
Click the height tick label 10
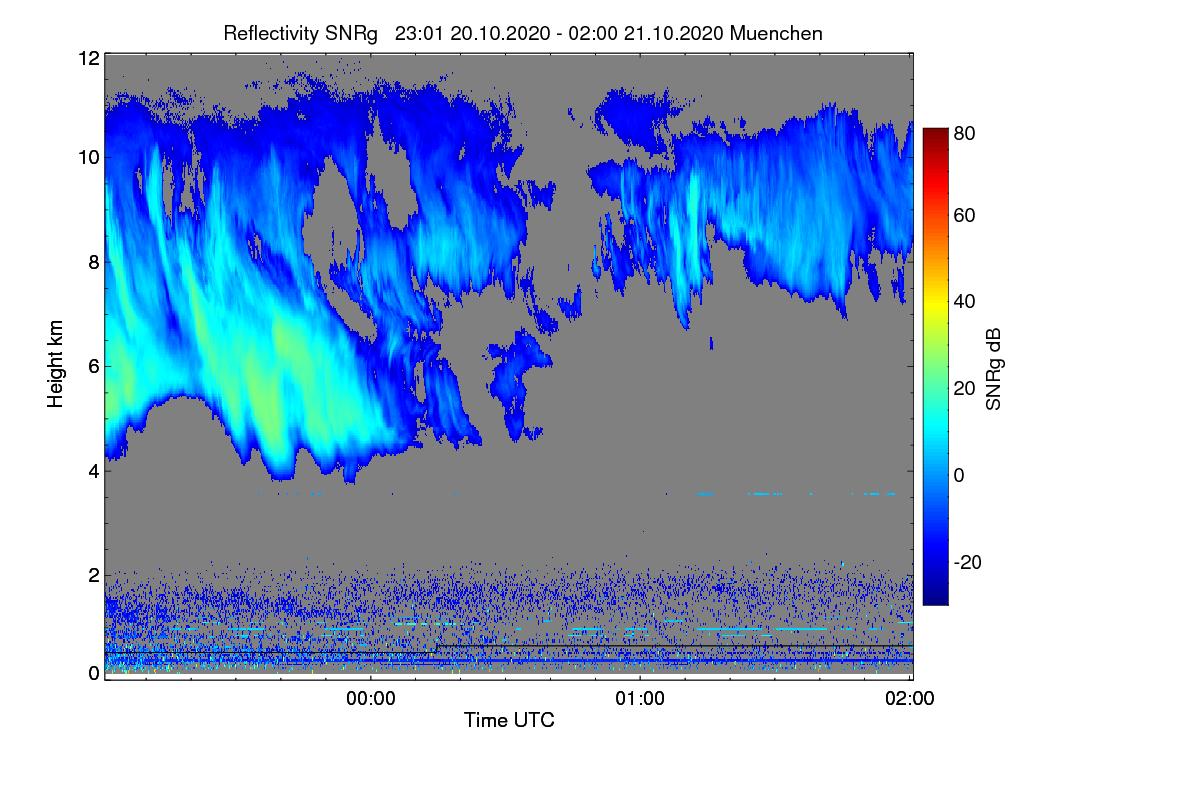[88, 157]
